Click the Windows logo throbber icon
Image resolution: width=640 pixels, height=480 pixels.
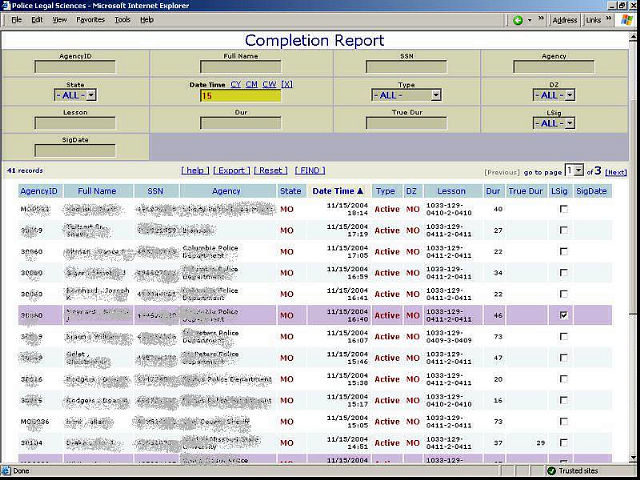(626, 19)
